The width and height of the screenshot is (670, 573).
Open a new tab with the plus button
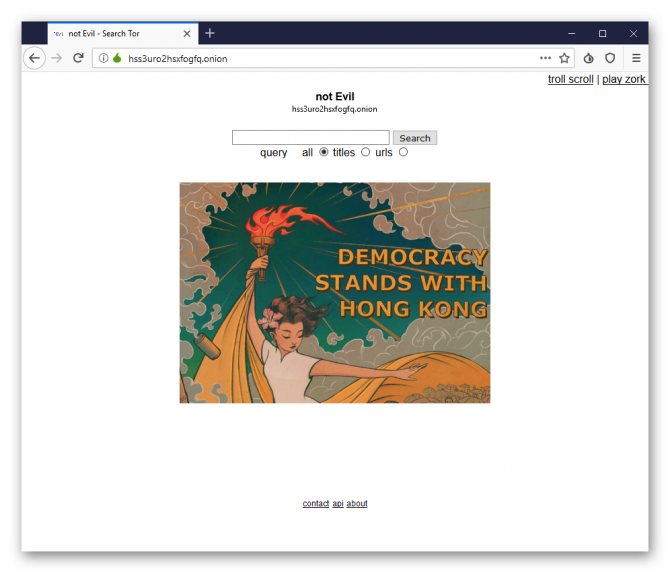click(210, 33)
